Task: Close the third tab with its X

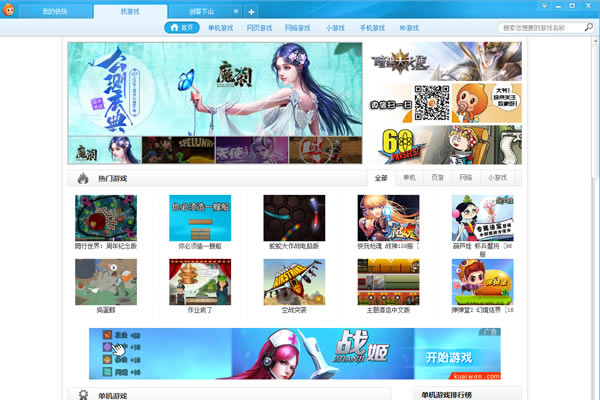Action: pos(236,11)
